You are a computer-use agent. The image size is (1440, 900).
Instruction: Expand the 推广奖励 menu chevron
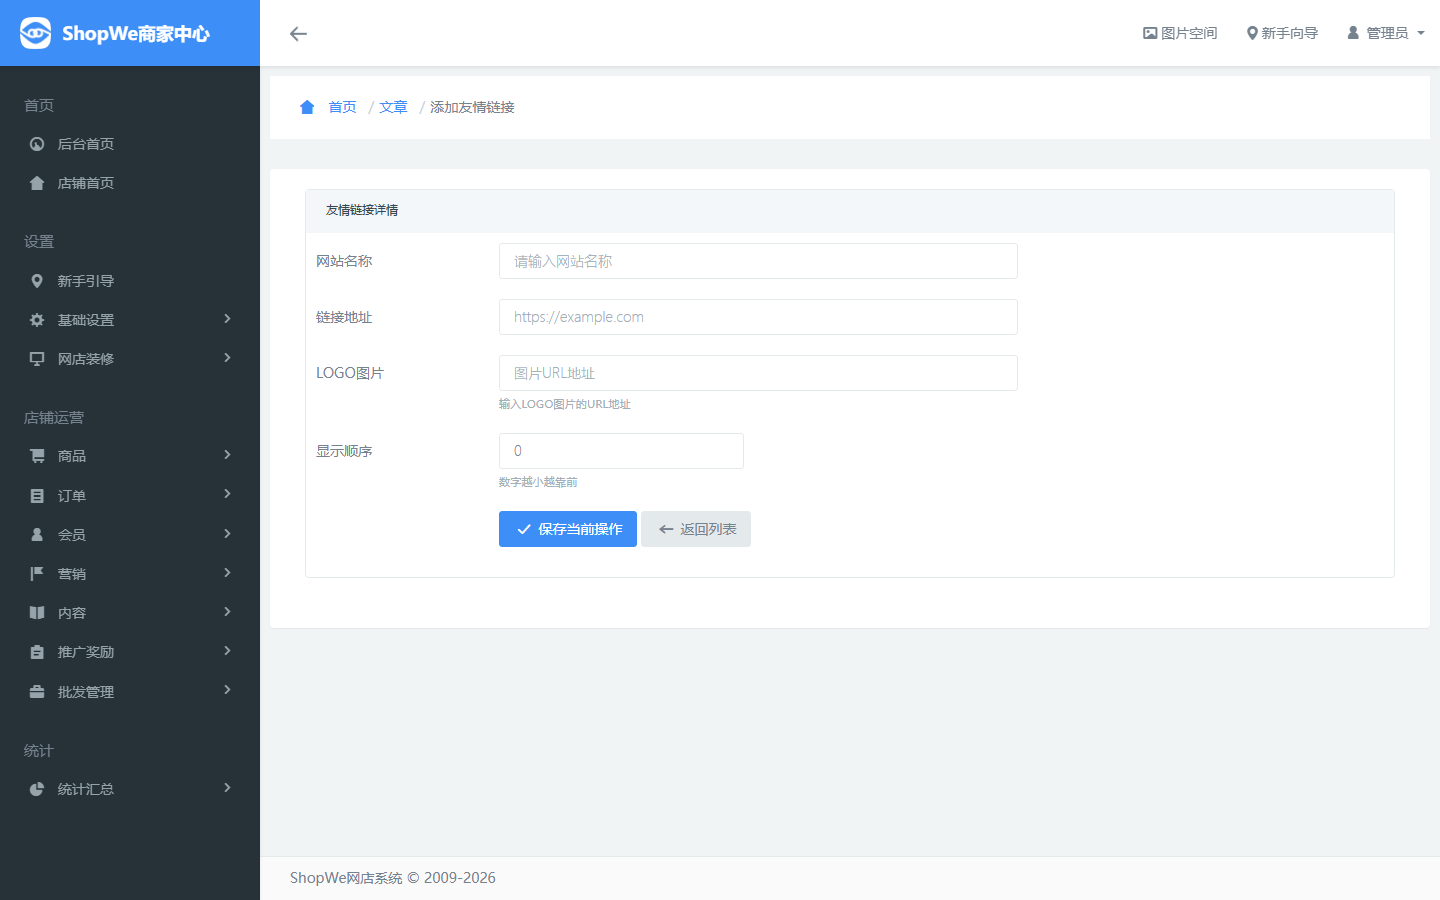pos(227,651)
